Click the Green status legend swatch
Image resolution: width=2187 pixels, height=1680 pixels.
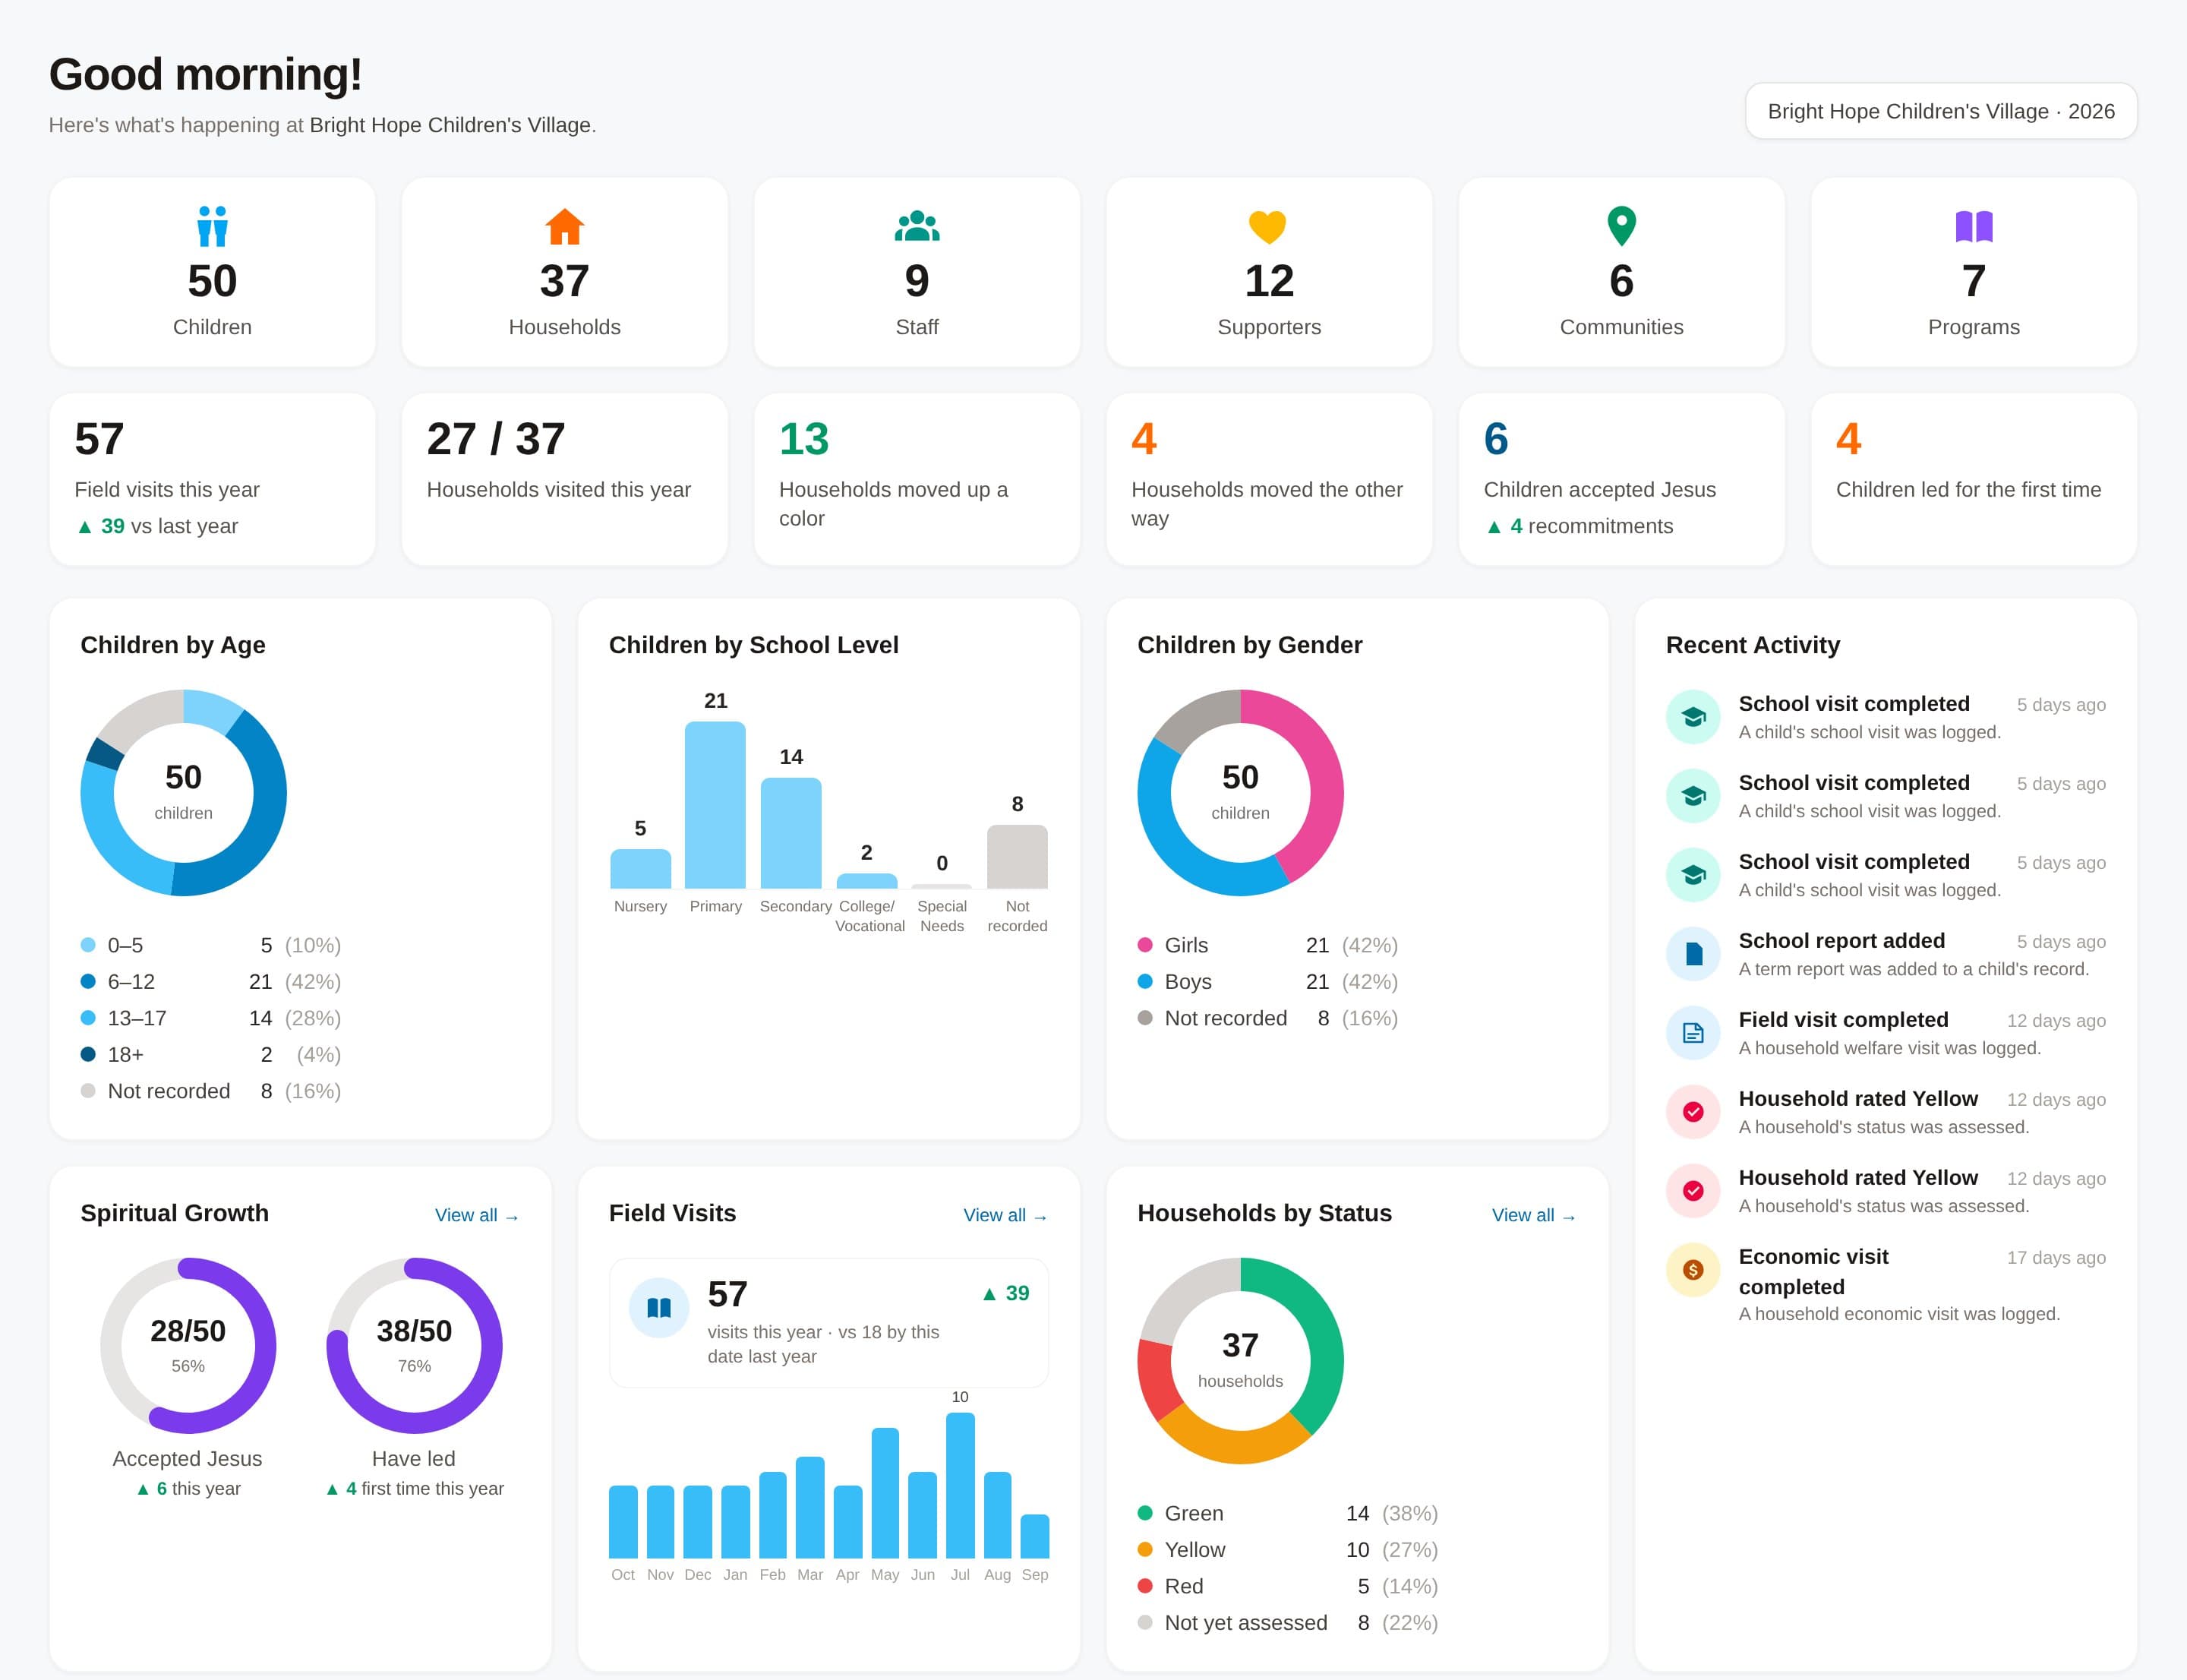[x=1145, y=1513]
